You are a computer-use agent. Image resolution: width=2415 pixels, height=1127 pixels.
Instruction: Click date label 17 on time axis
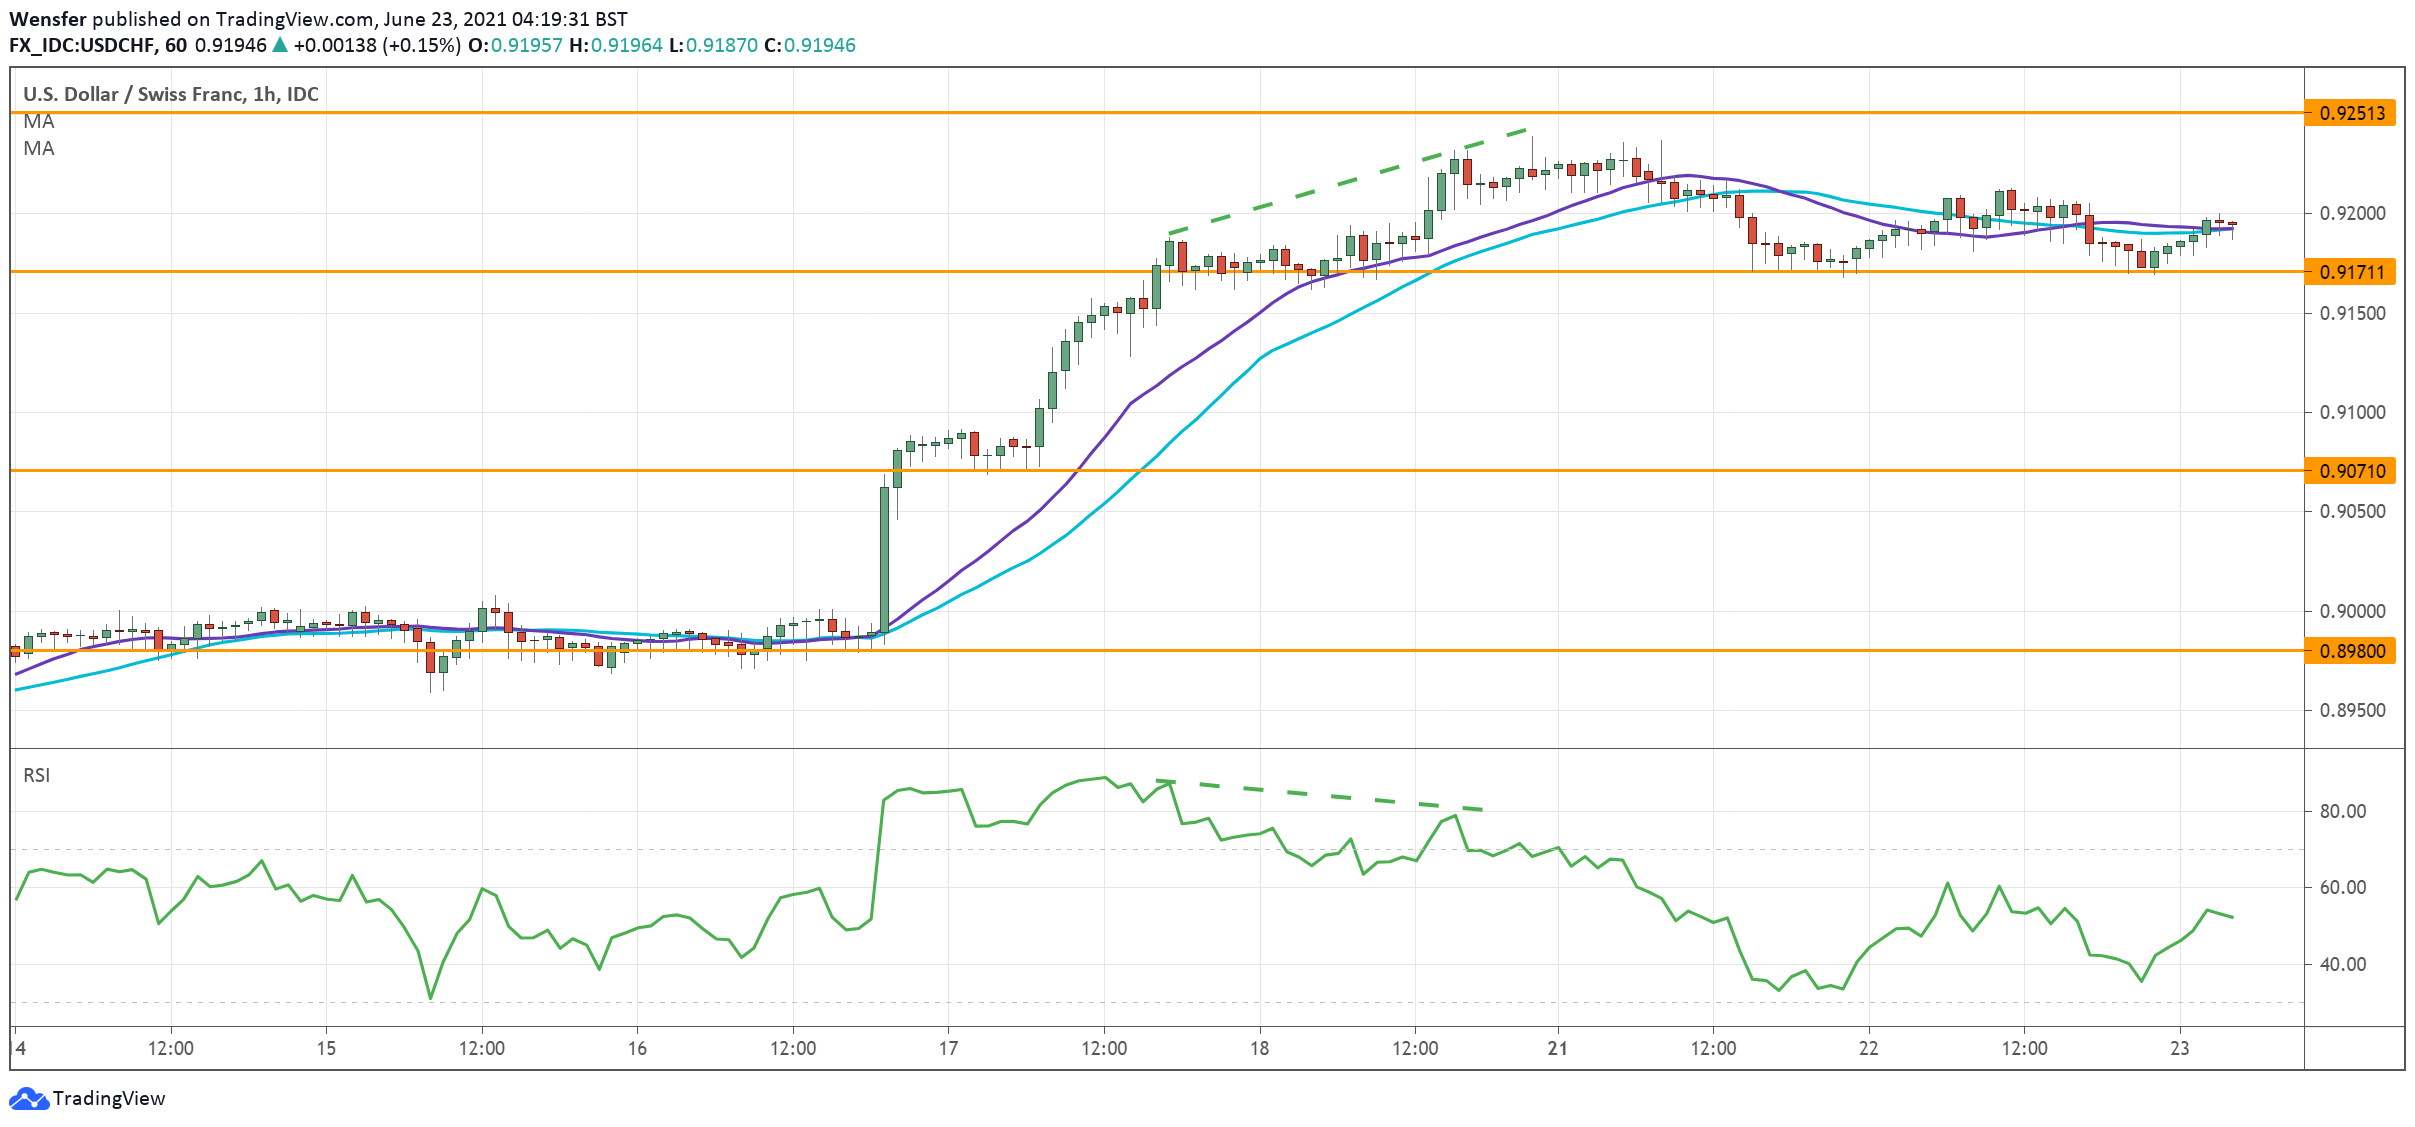click(948, 1048)
